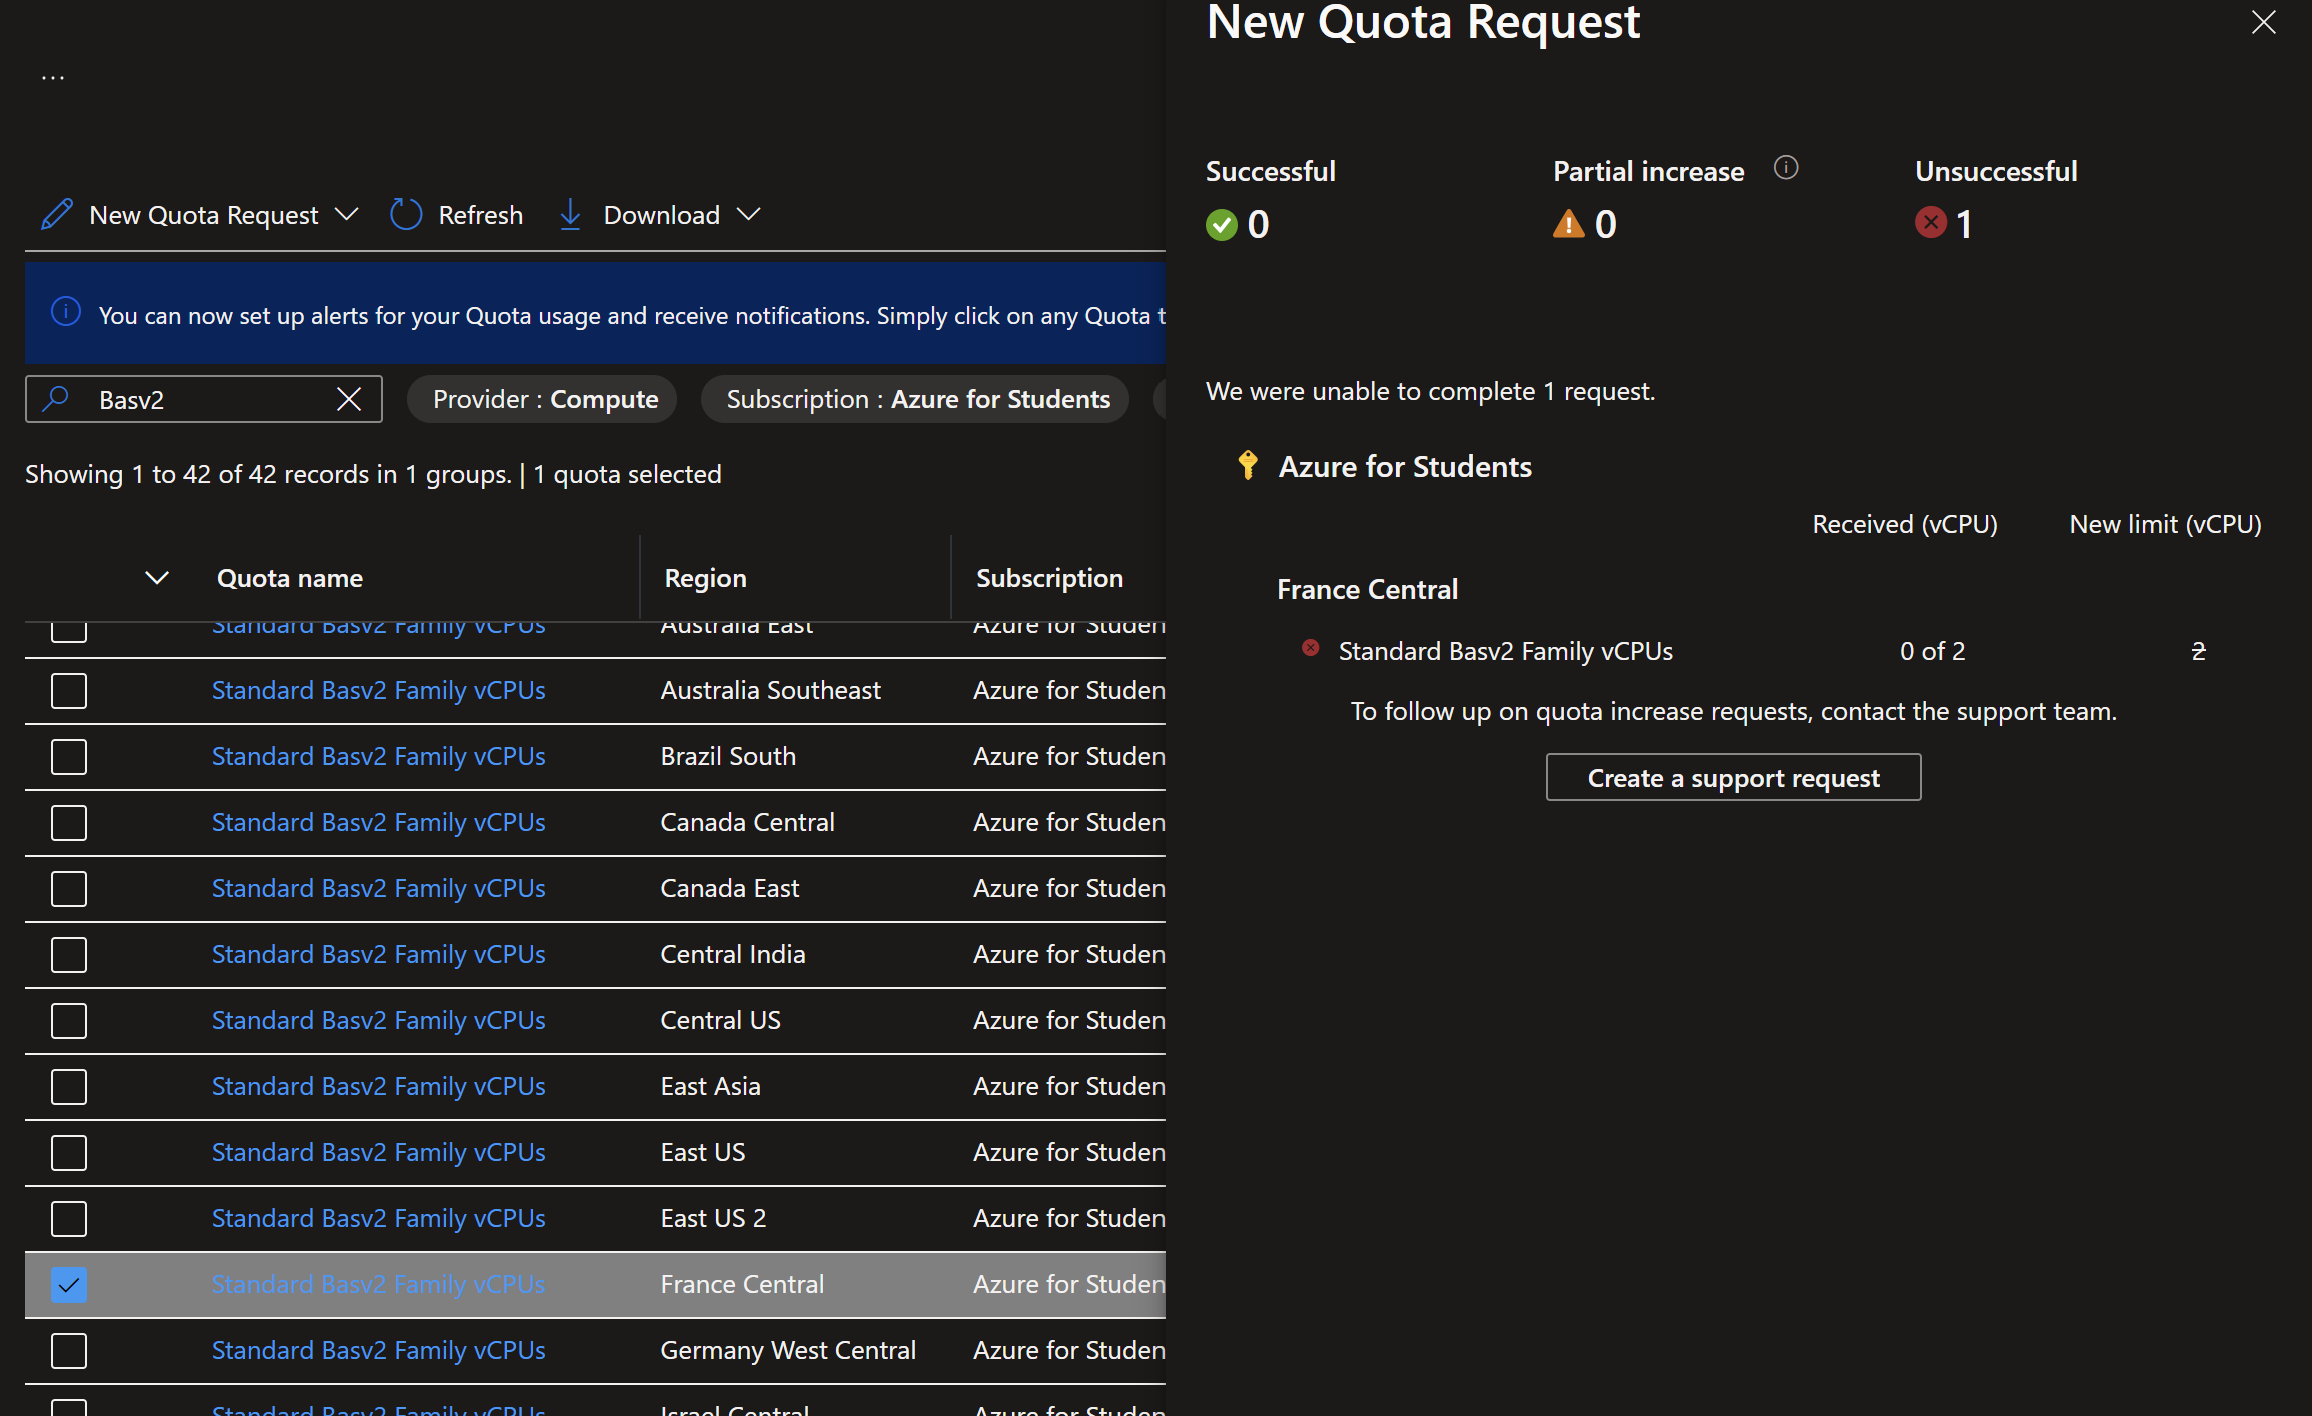Sort by the Subscription column header
This screenshot has height=1416, width=2312.
pyautogui.click(x=1050, y=578)
